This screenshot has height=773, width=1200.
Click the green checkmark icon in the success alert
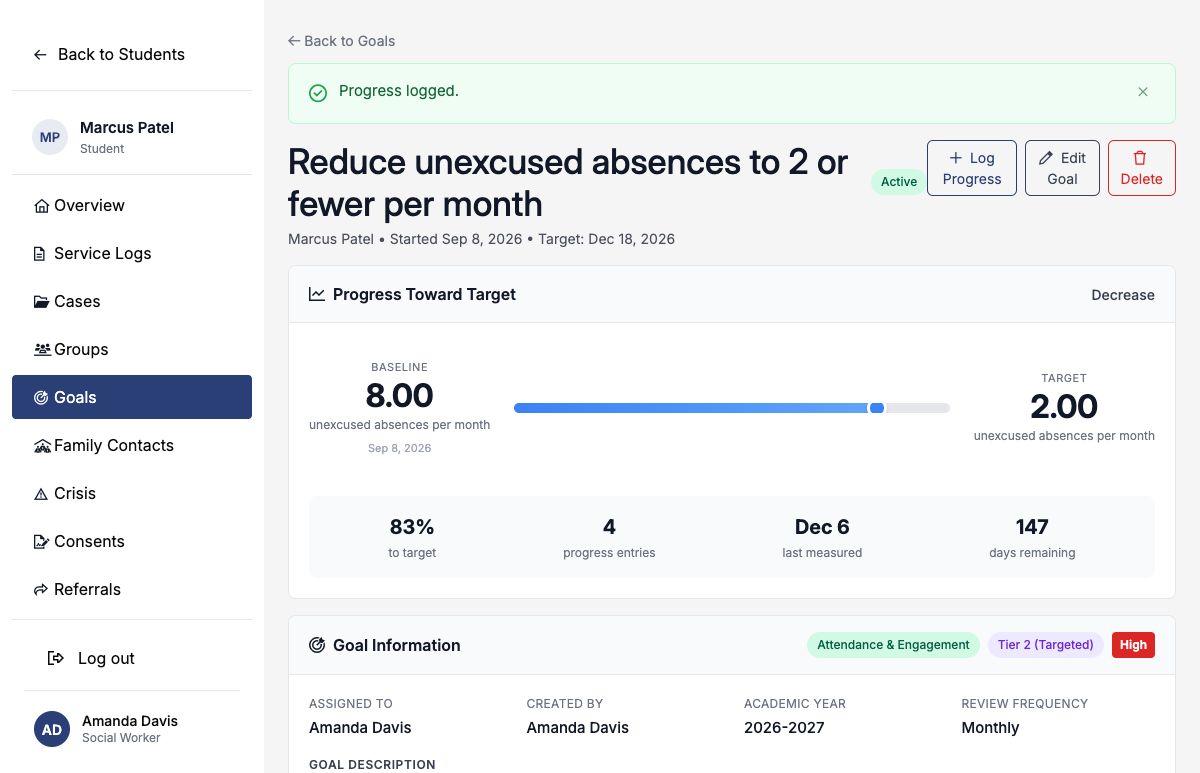pyautogui.click(x=318, y=93)
